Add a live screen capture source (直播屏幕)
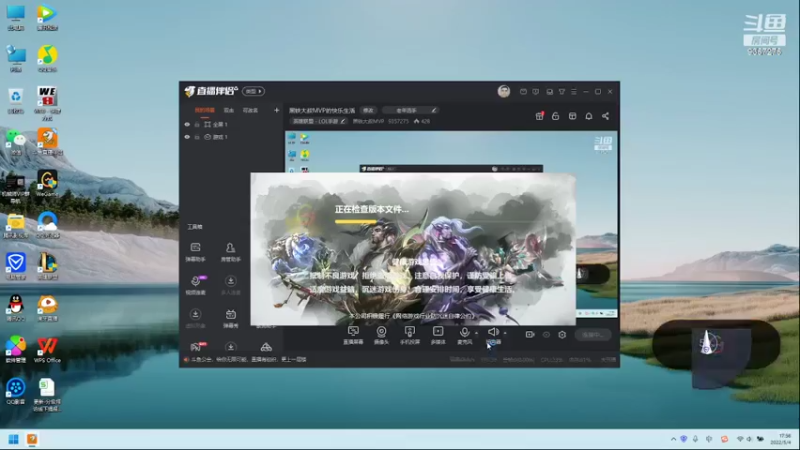The width and height of the screenshot is (800, 450). point(353,335)
